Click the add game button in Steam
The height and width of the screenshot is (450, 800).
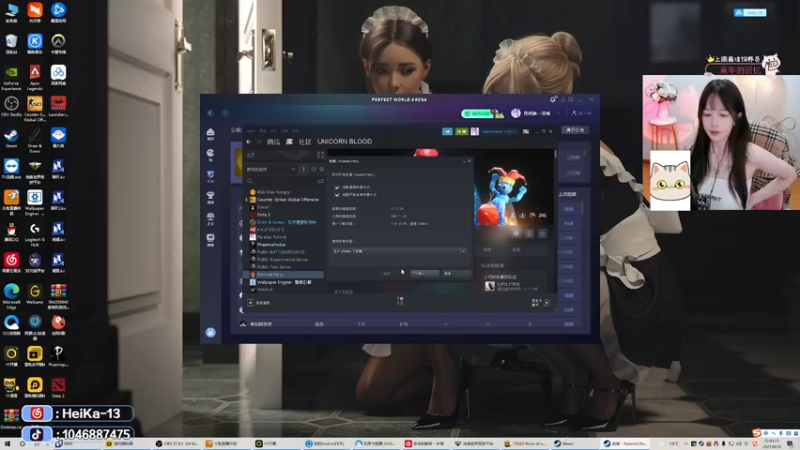pos(259,303)
